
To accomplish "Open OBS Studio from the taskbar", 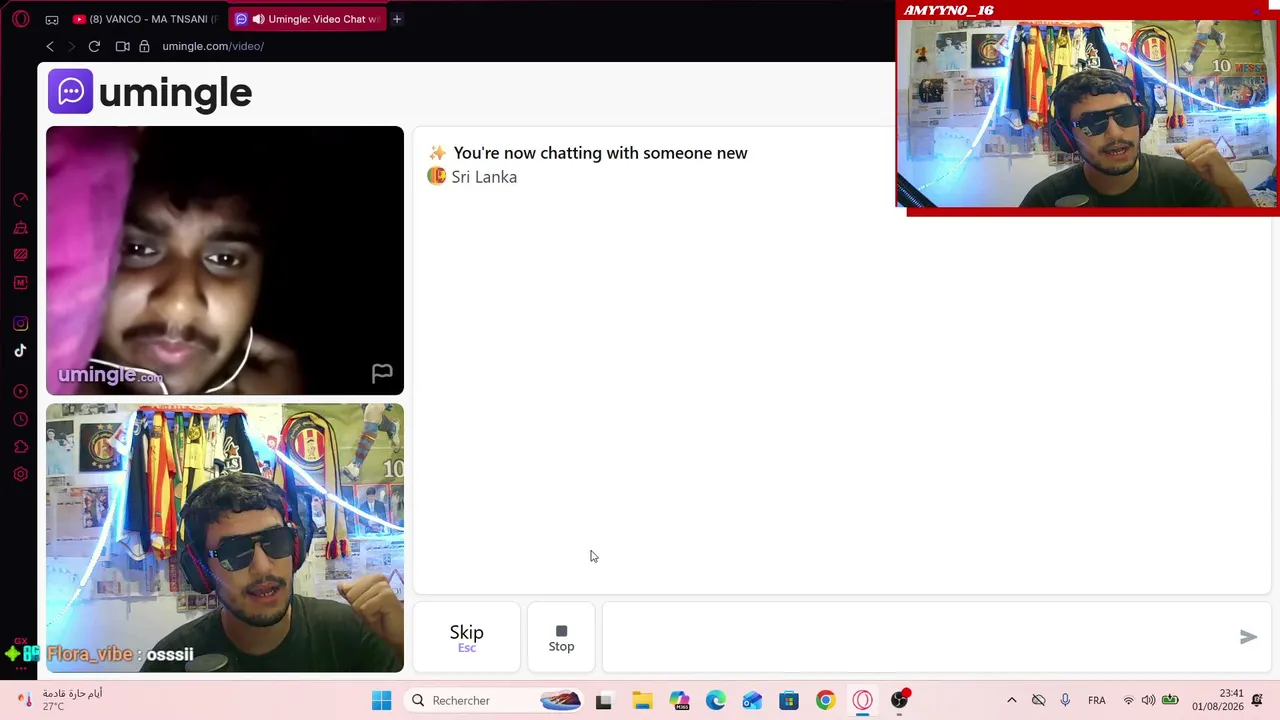I will coord(900,700).
